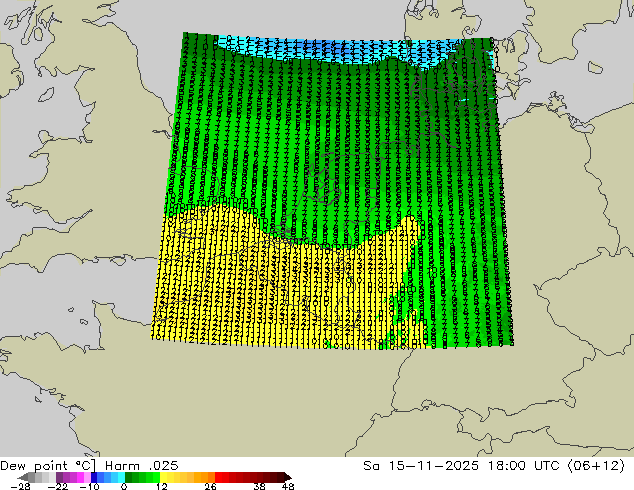Screen dimensions: 634x490
Task: Click the '18:00 UTC' time text
Action: coord(524,466)
